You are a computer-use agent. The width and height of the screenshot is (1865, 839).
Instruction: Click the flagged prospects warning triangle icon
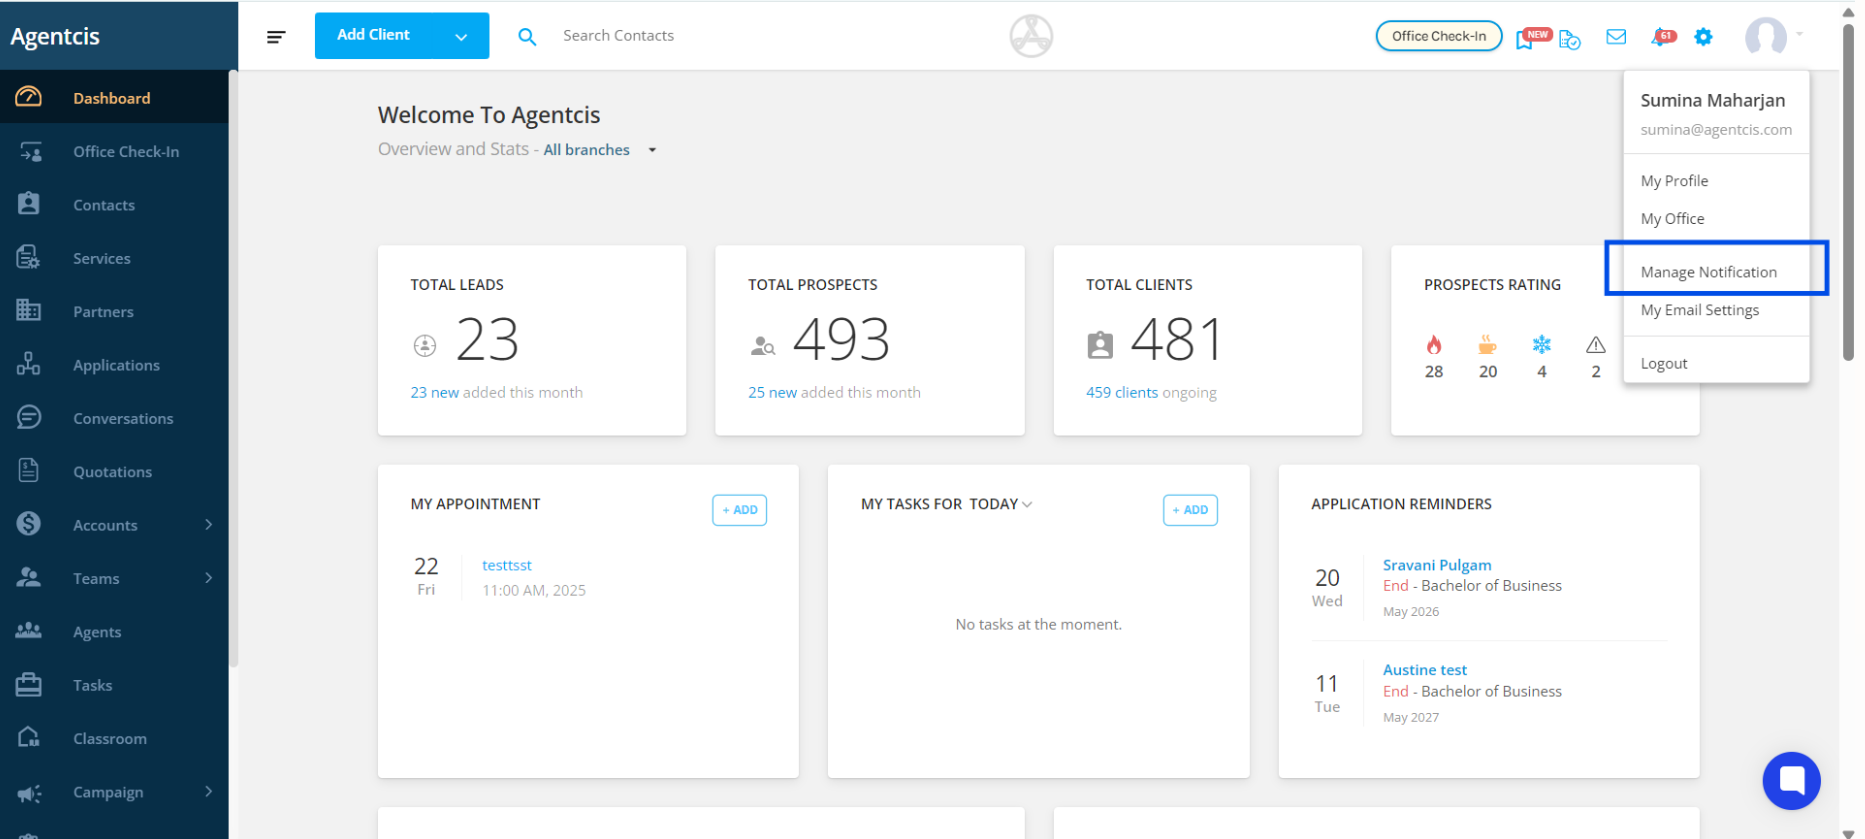1596,345
